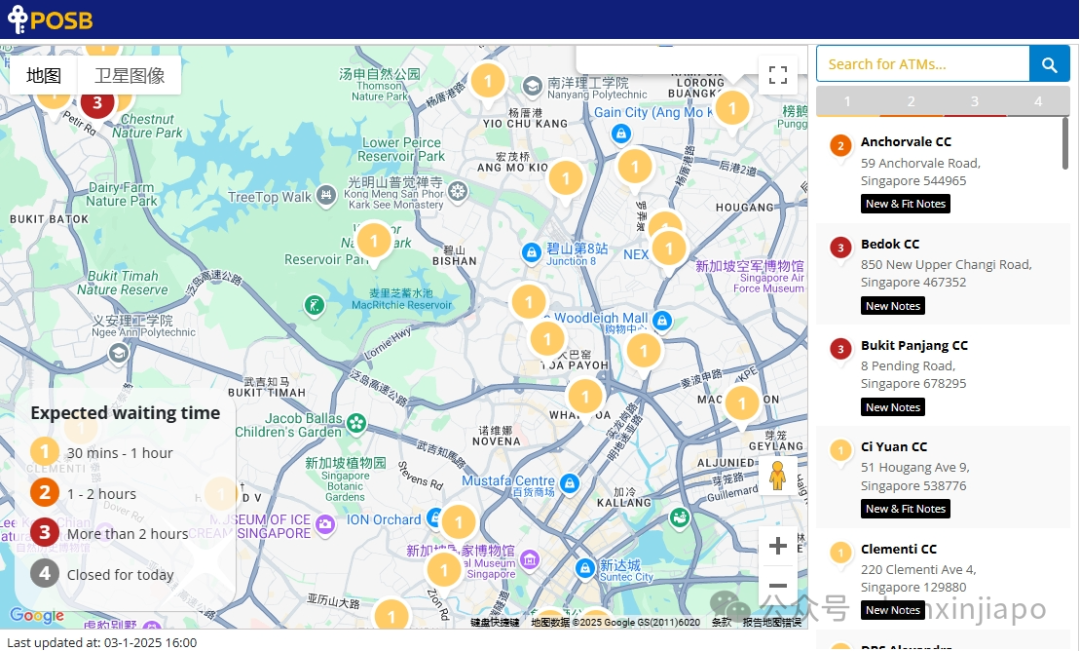Click the red 3 marker near Petir Rd
Viewport: 1080px width, 651px height.
coord(97,103)
